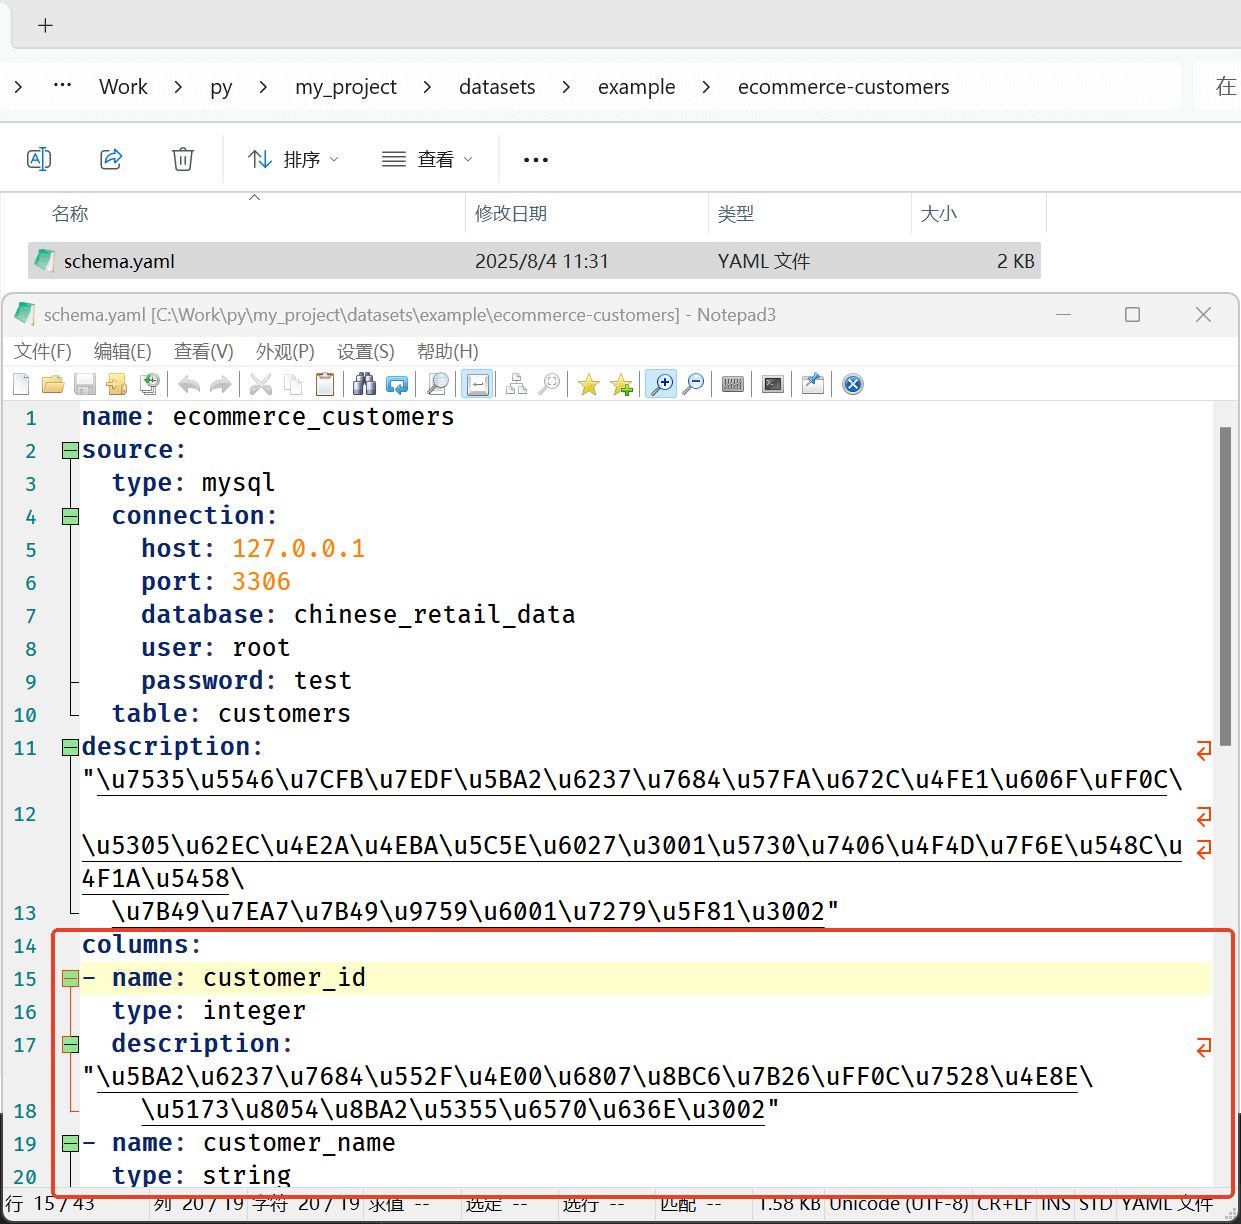Click the Find binoculars icon

[364, 384]
